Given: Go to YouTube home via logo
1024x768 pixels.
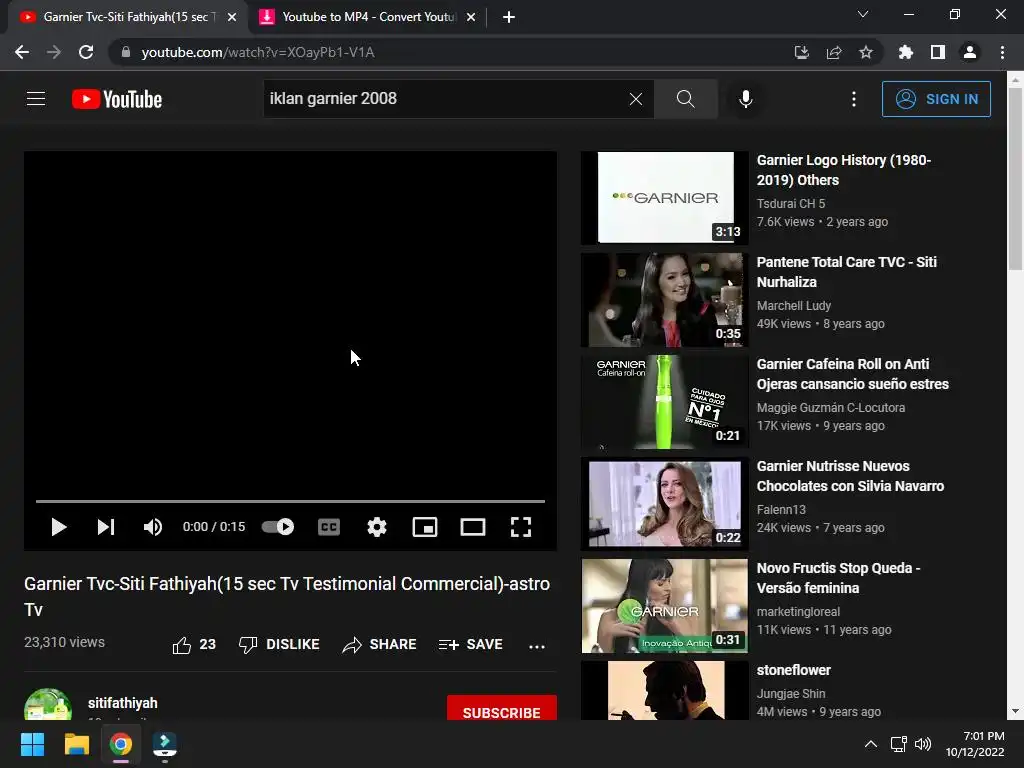Looking at the screenshot, I should [117, 99].
